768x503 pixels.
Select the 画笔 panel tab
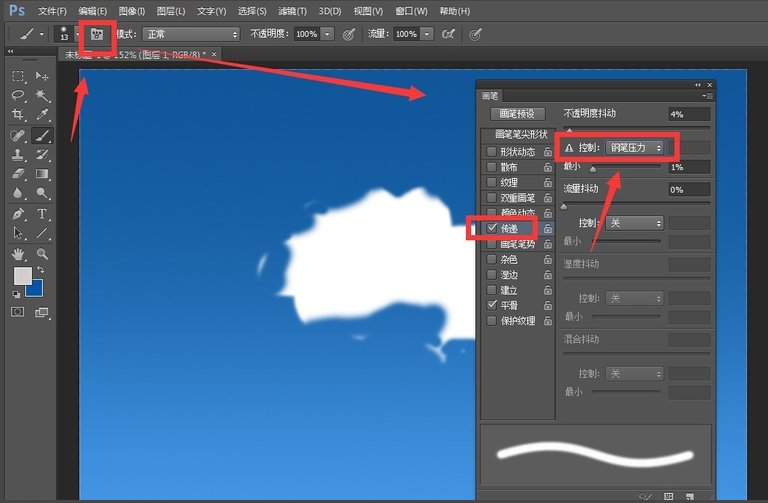(x=490, y=96)
